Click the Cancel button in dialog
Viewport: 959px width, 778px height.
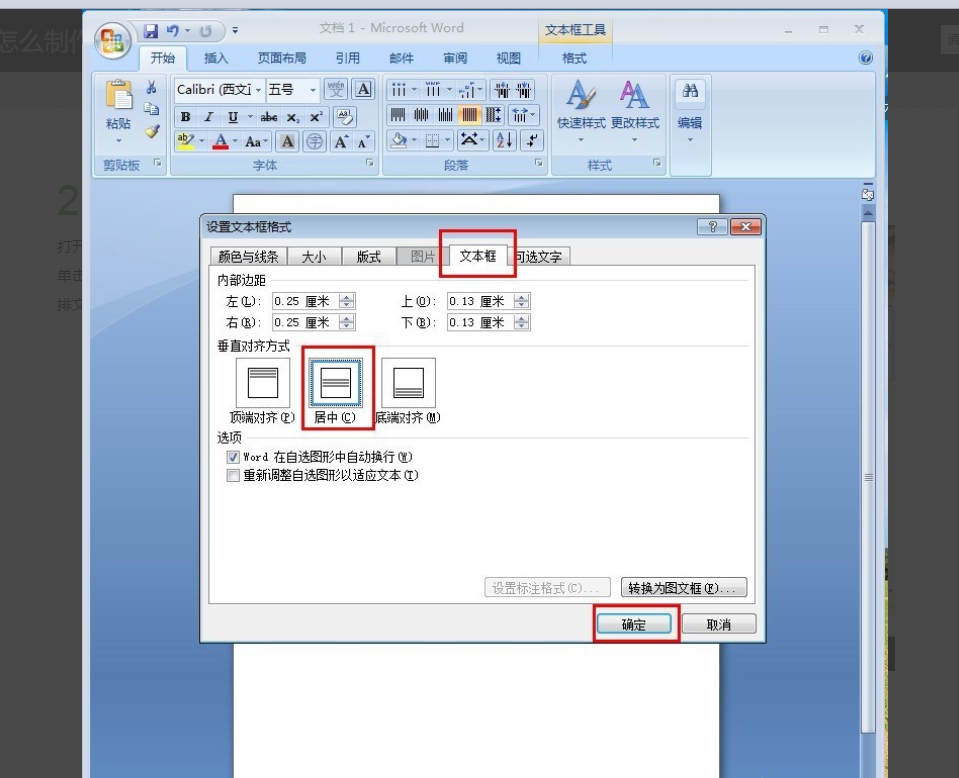[719, 624]
